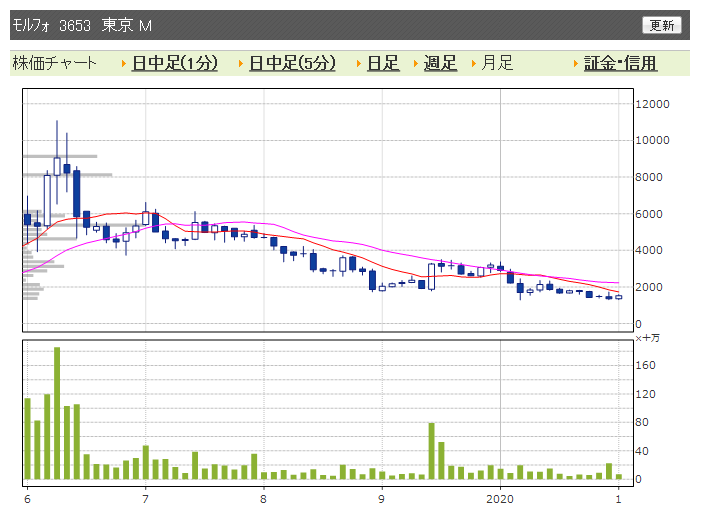Viewport: 702px width, 522px height.
Task: Click the 80 volume axis label
Action: click(x=642, y=422)
